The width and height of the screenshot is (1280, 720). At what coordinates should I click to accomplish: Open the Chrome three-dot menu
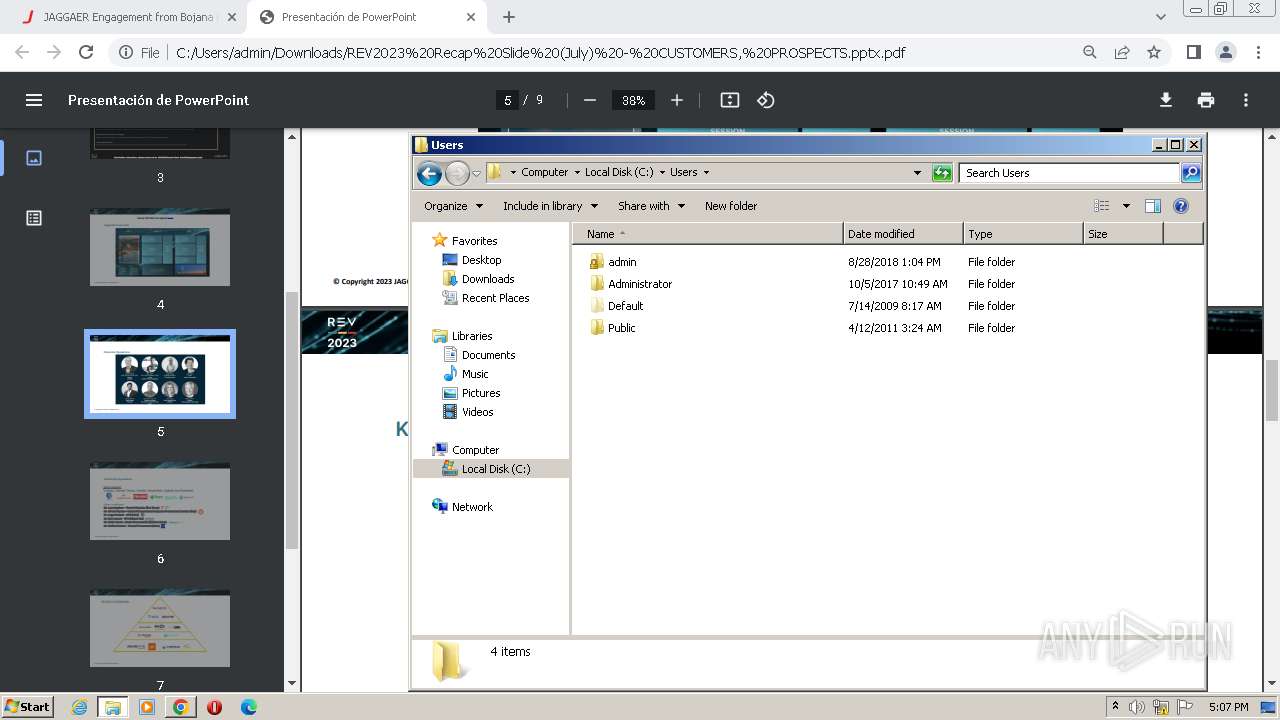[x=1256, y=52]
